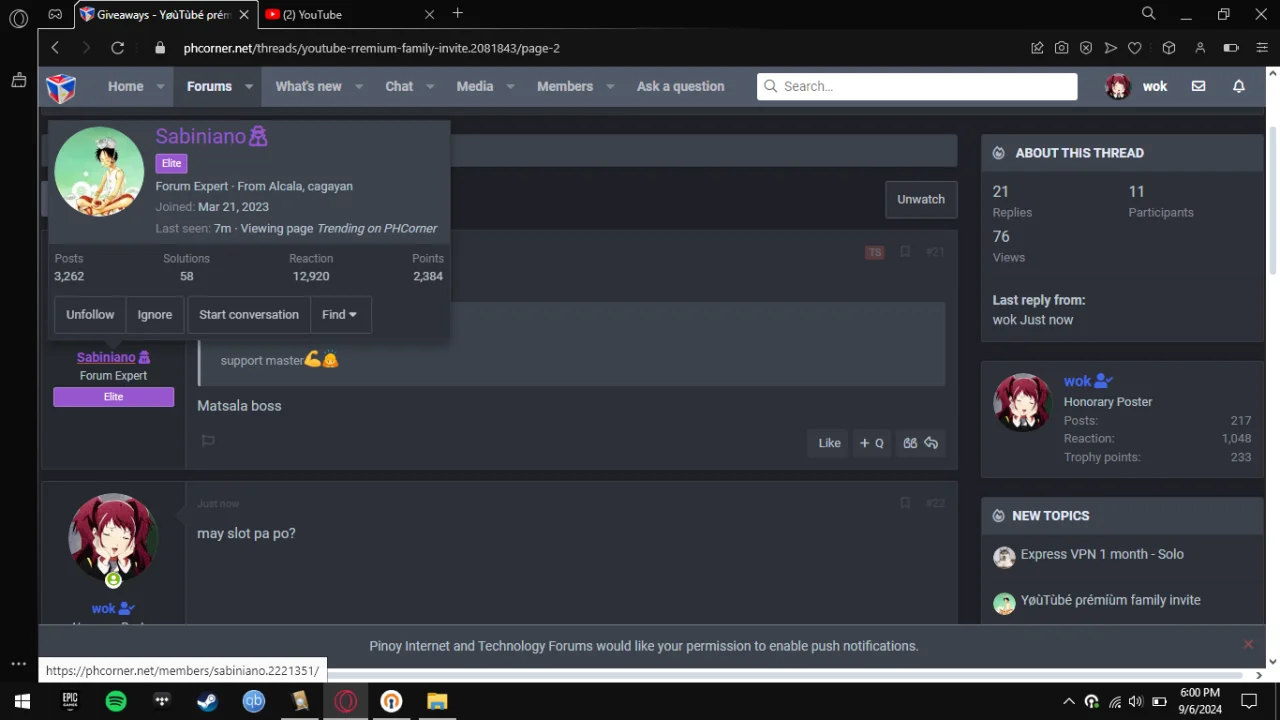The height and width of the screenshot is (720, 1280).
Task: Like the Matsala boss post
Action: pos(829,443)
